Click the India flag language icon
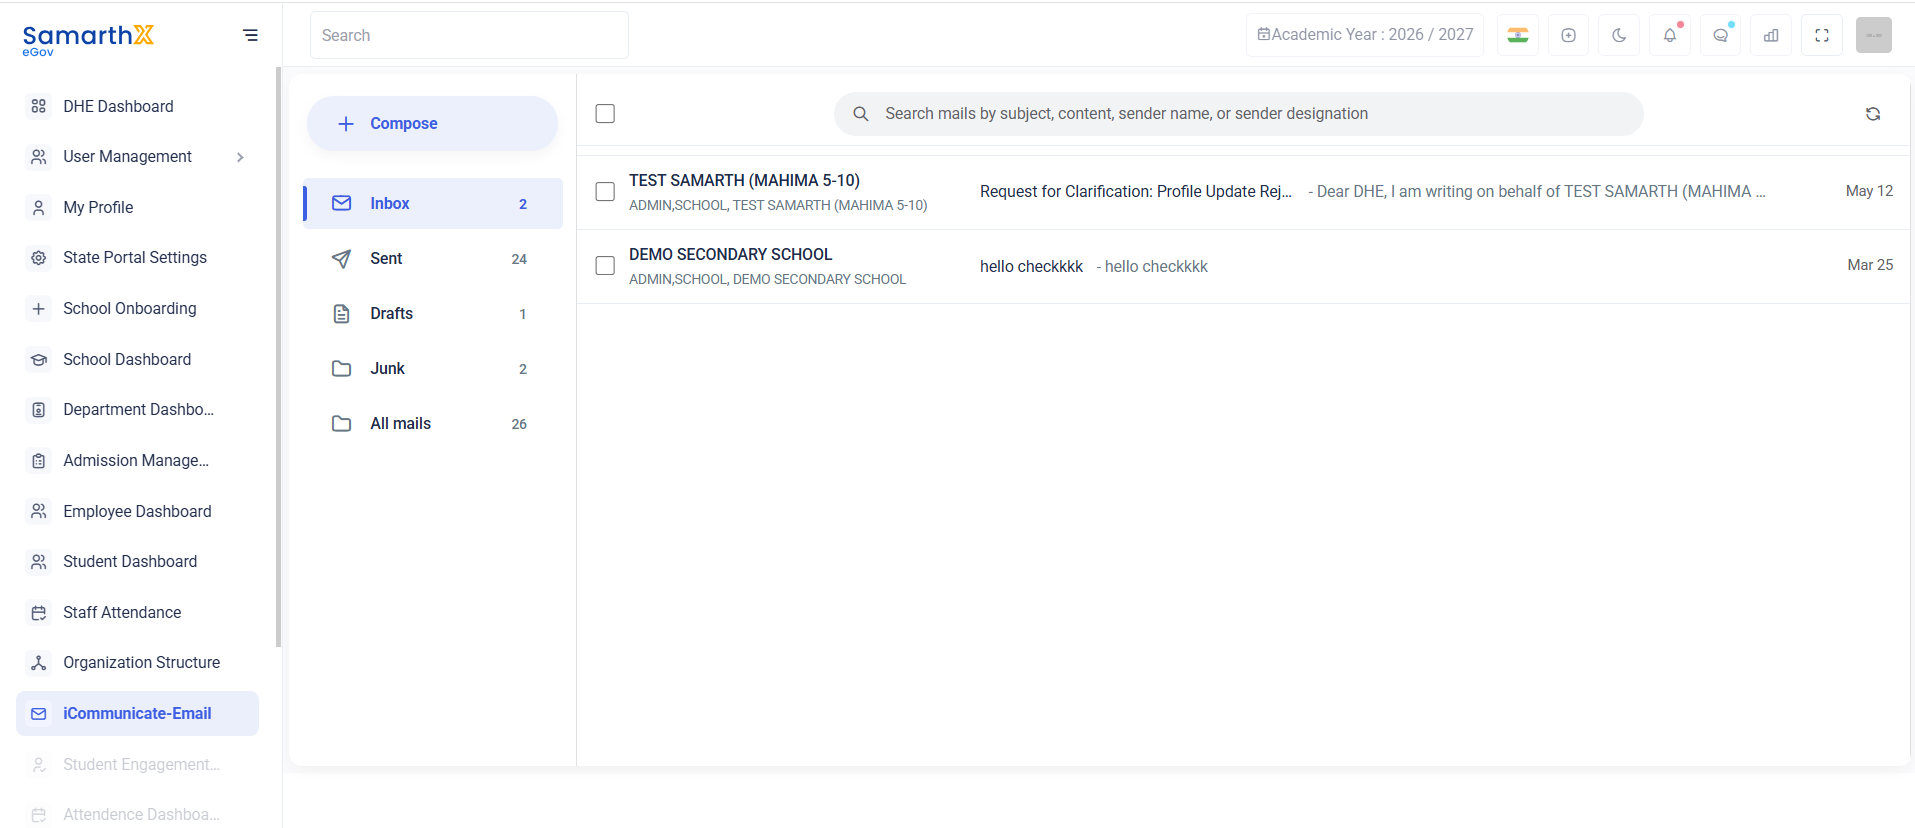This screenshot has width=1915, height=828. [x=1518, y=35]
